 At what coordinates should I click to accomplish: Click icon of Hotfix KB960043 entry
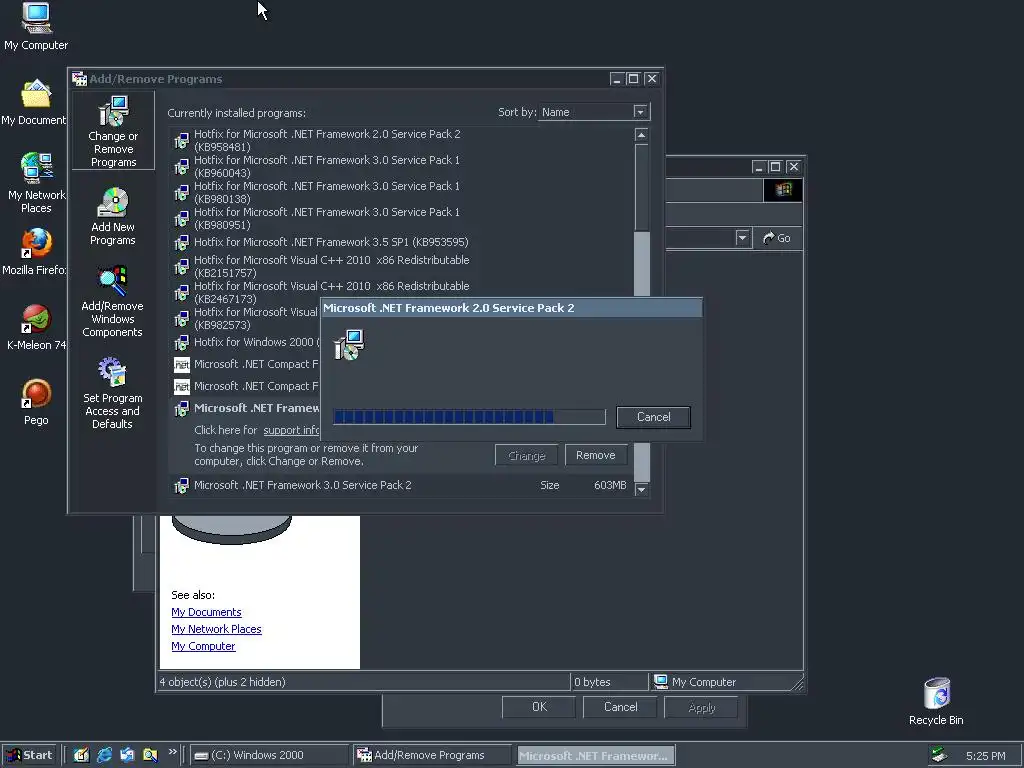182,167
